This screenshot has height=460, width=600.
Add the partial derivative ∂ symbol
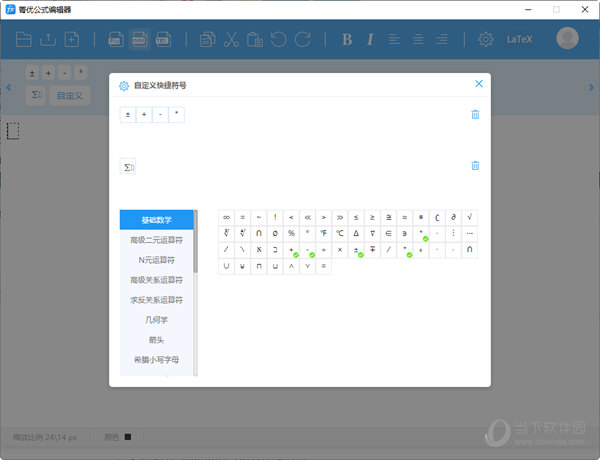[453, 217]
